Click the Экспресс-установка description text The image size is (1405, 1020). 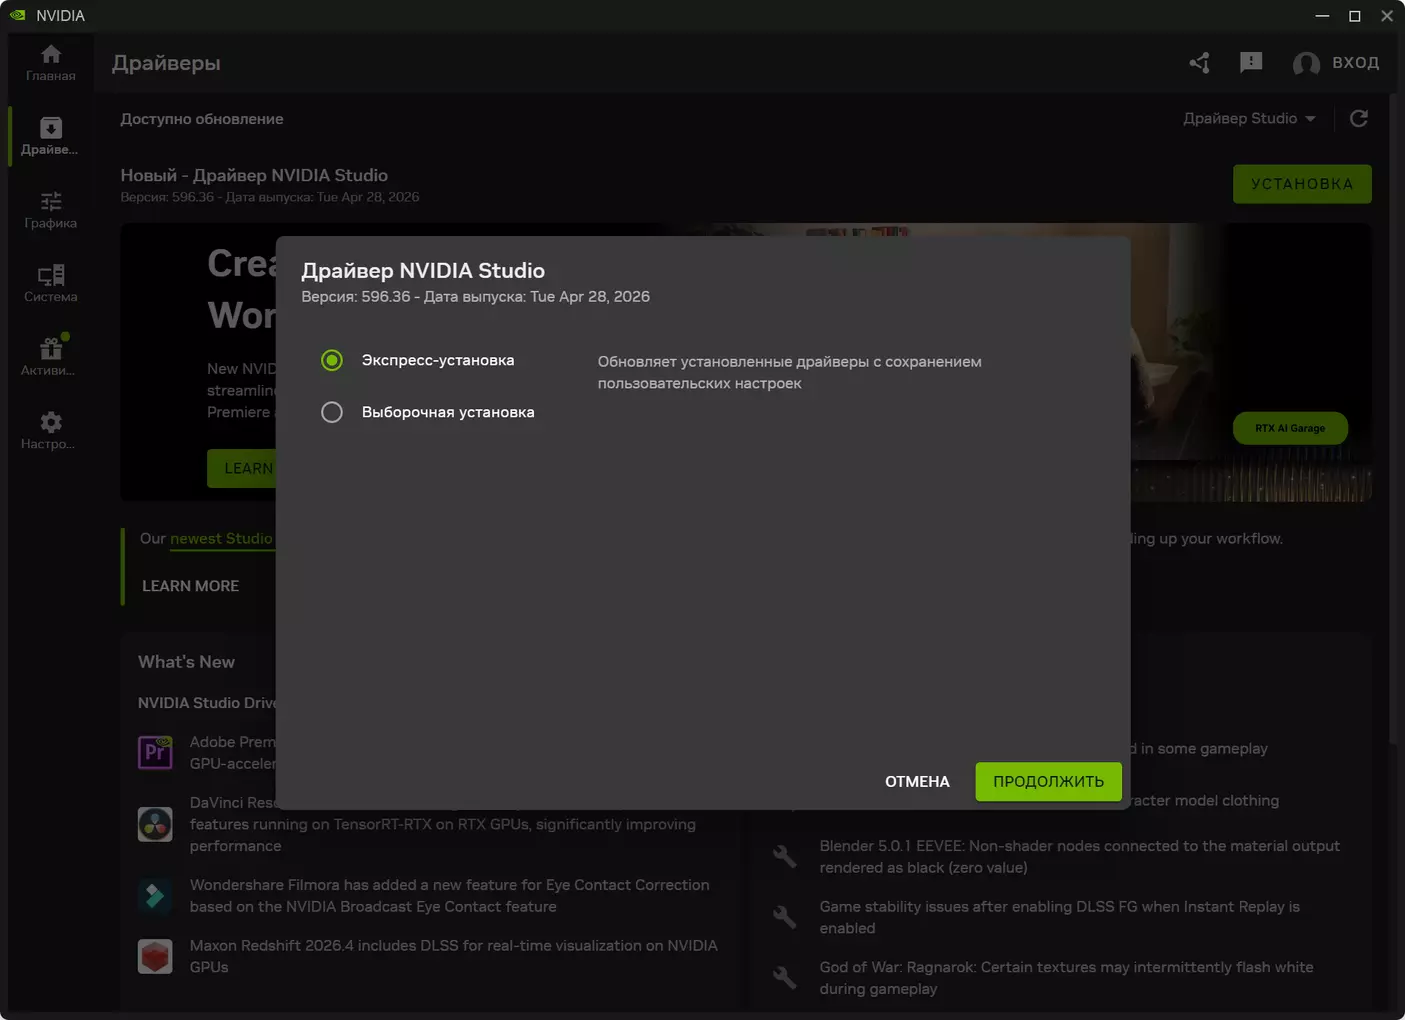789,372
